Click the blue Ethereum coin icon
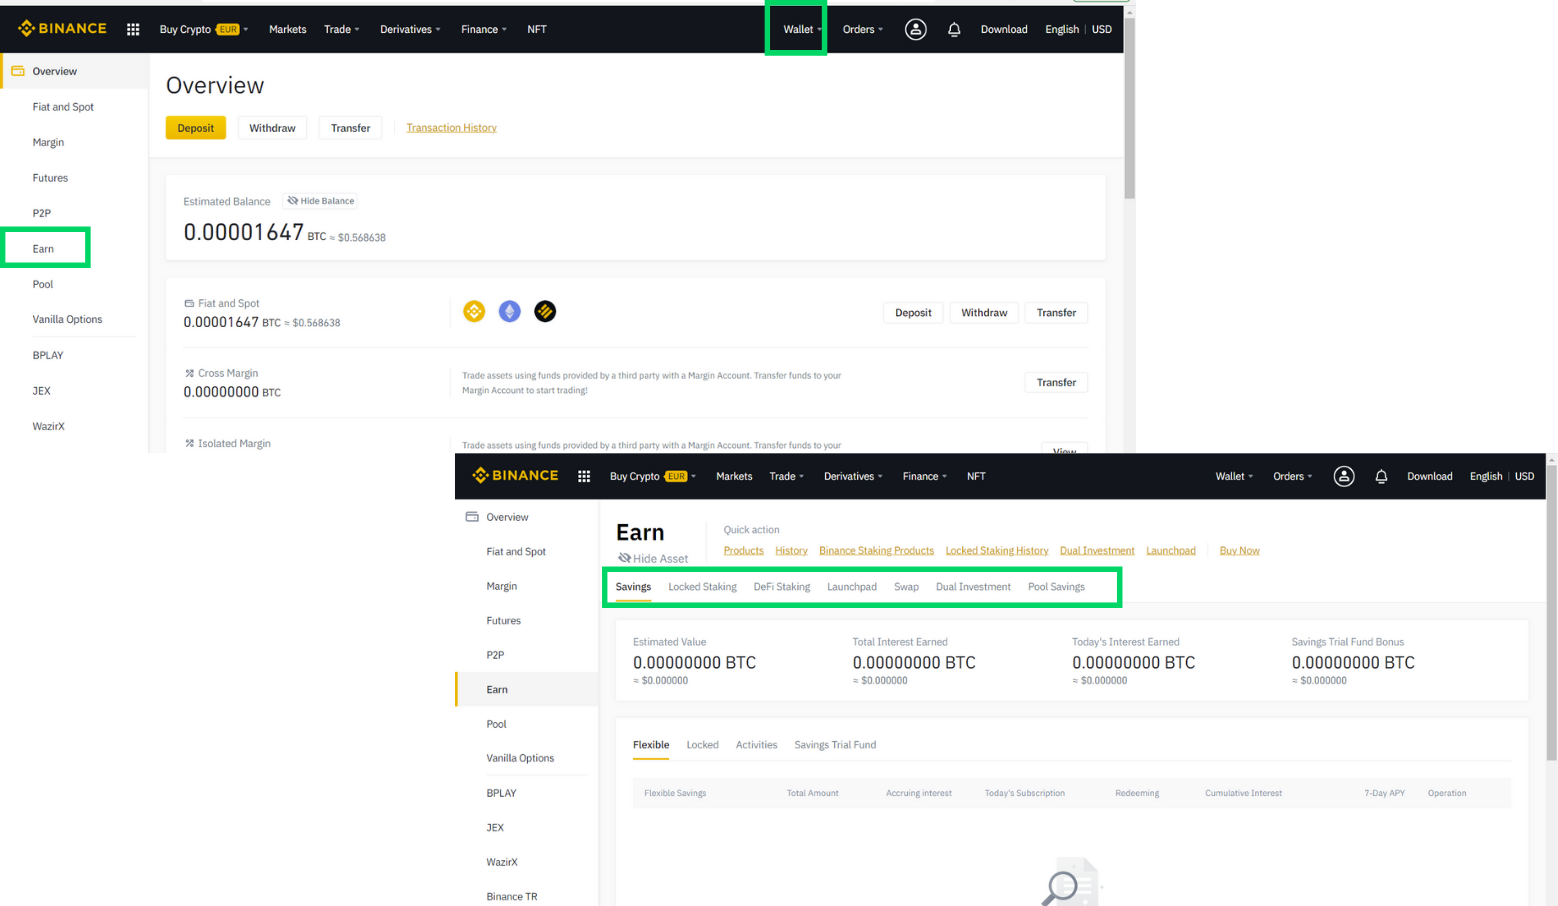The width and height of the screenshot is (1558, 906). point(510,312)
